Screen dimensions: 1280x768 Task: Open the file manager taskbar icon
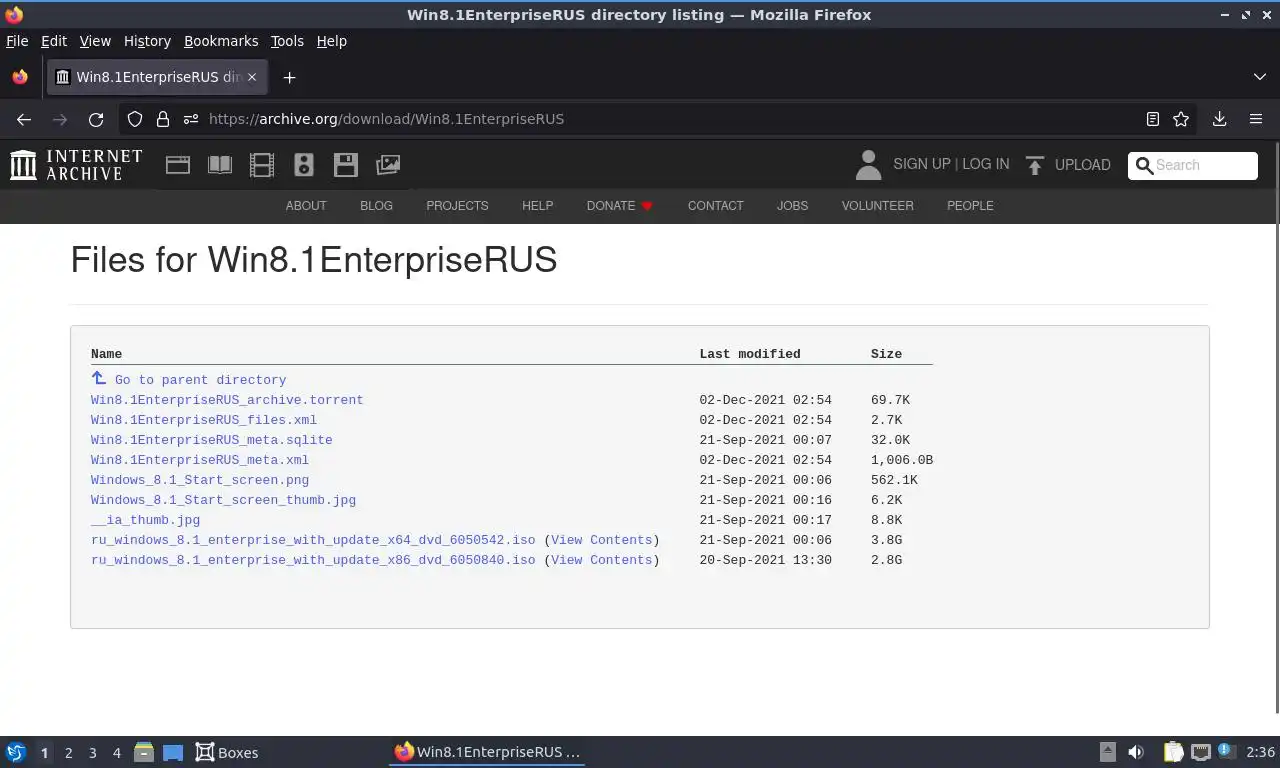coord(143,752)
